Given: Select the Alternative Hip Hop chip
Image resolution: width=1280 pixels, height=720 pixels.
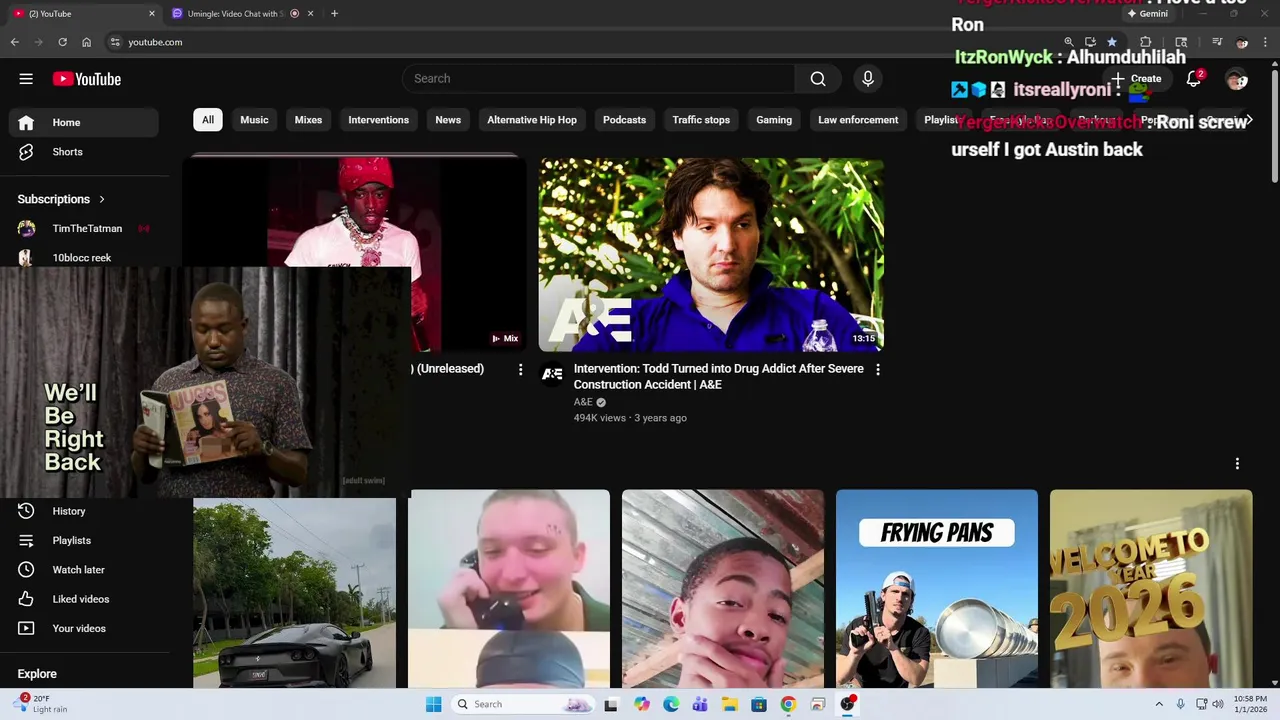Looking at the screenshot, I should click(x=532, y=120).
